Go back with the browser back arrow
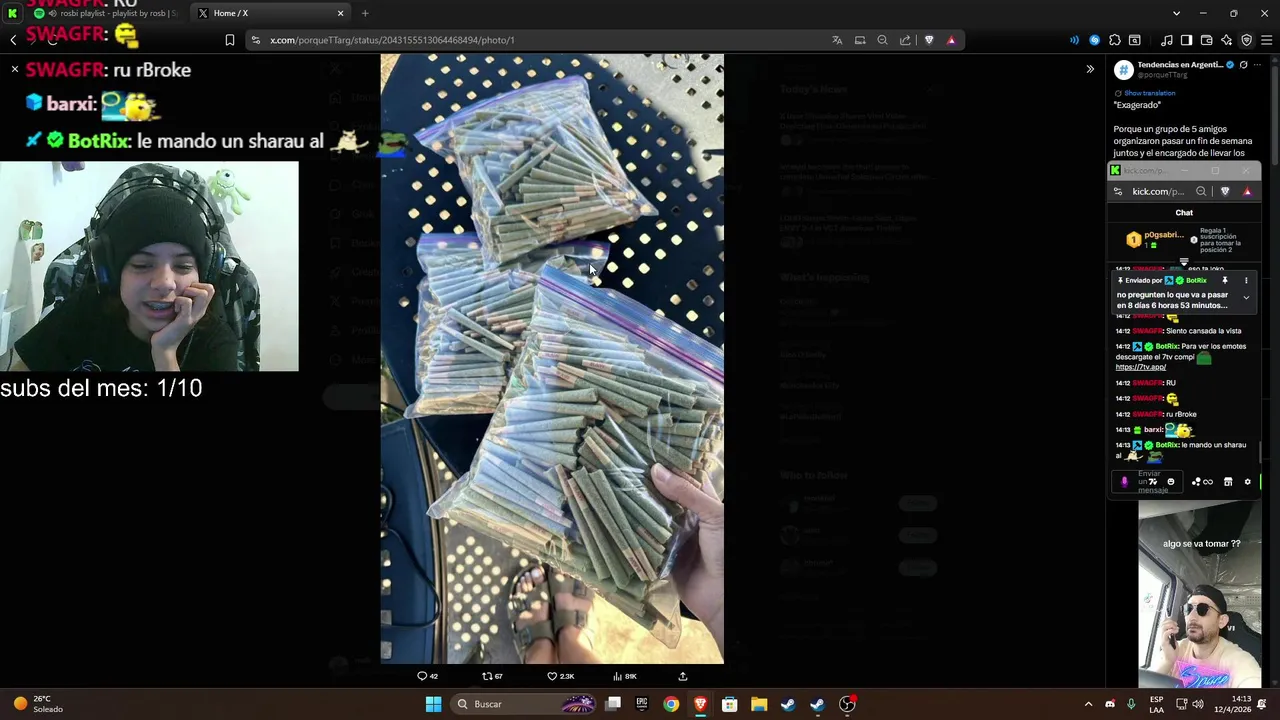The width and height of the screenshot is (1280, 720). 13,40
